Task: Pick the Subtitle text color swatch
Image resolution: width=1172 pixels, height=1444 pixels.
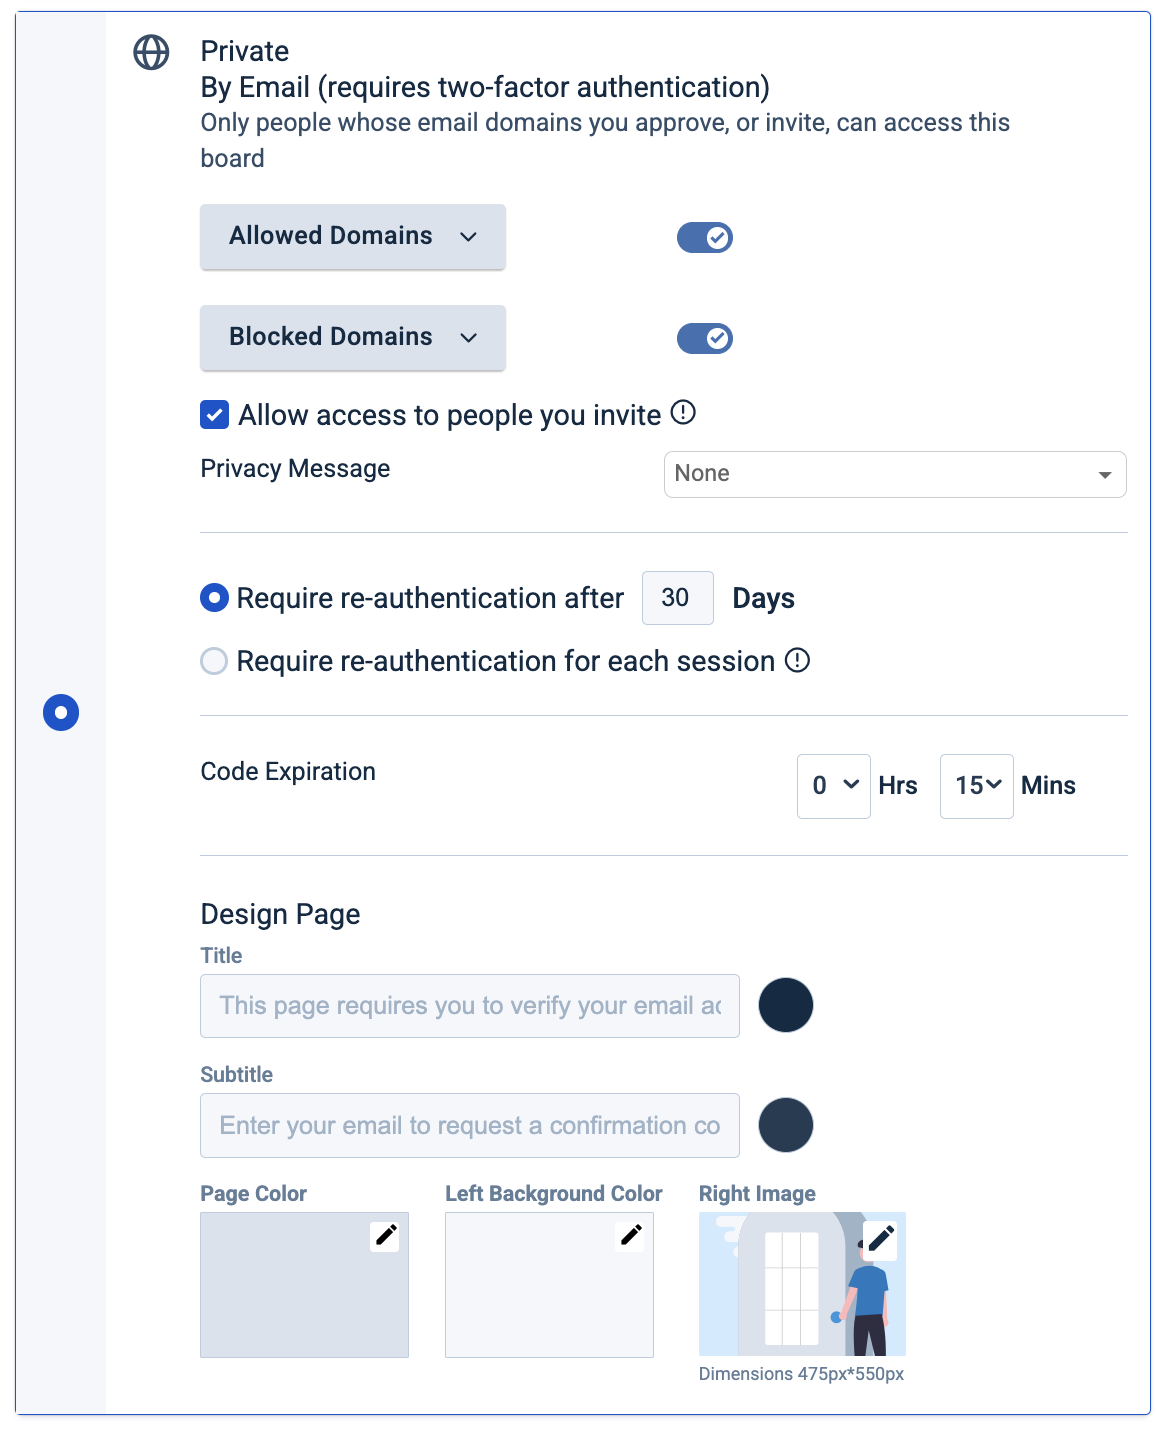Action: (786, 1125)
